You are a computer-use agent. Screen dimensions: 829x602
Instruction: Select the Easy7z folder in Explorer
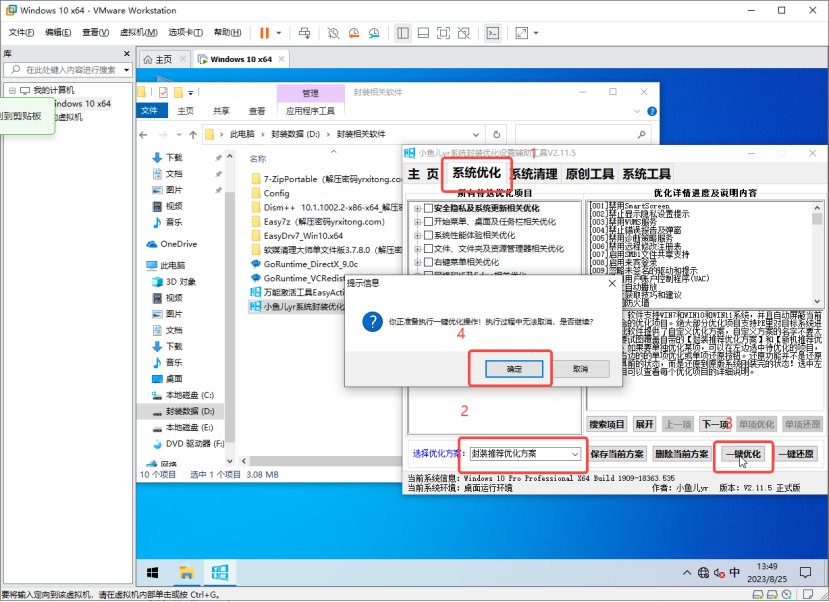(x=324, y=221)
